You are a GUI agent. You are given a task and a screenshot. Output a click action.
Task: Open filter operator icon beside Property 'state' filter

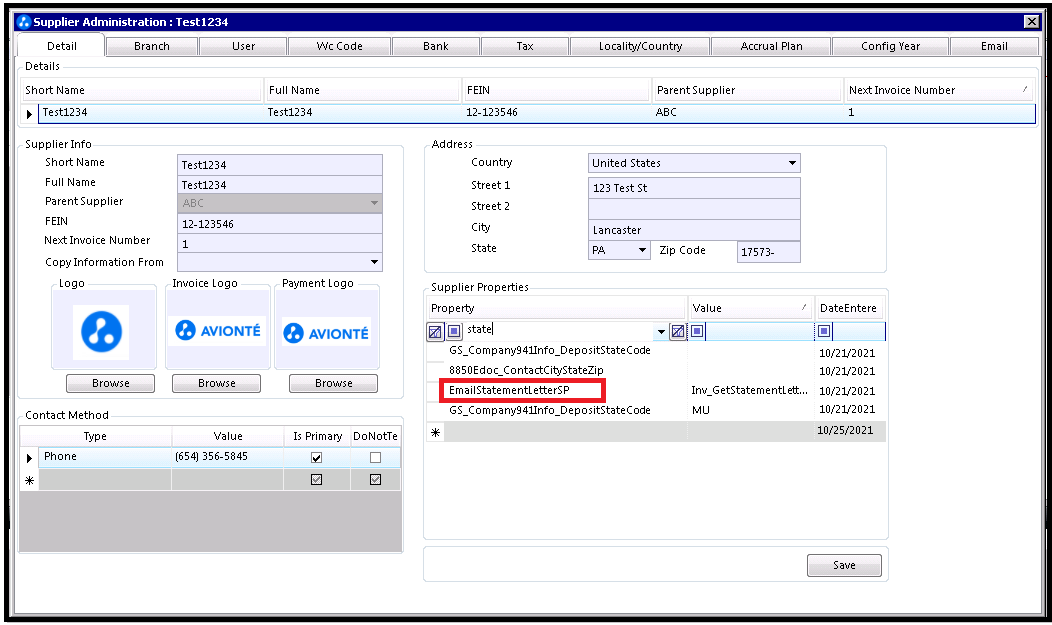pos(454,331)
